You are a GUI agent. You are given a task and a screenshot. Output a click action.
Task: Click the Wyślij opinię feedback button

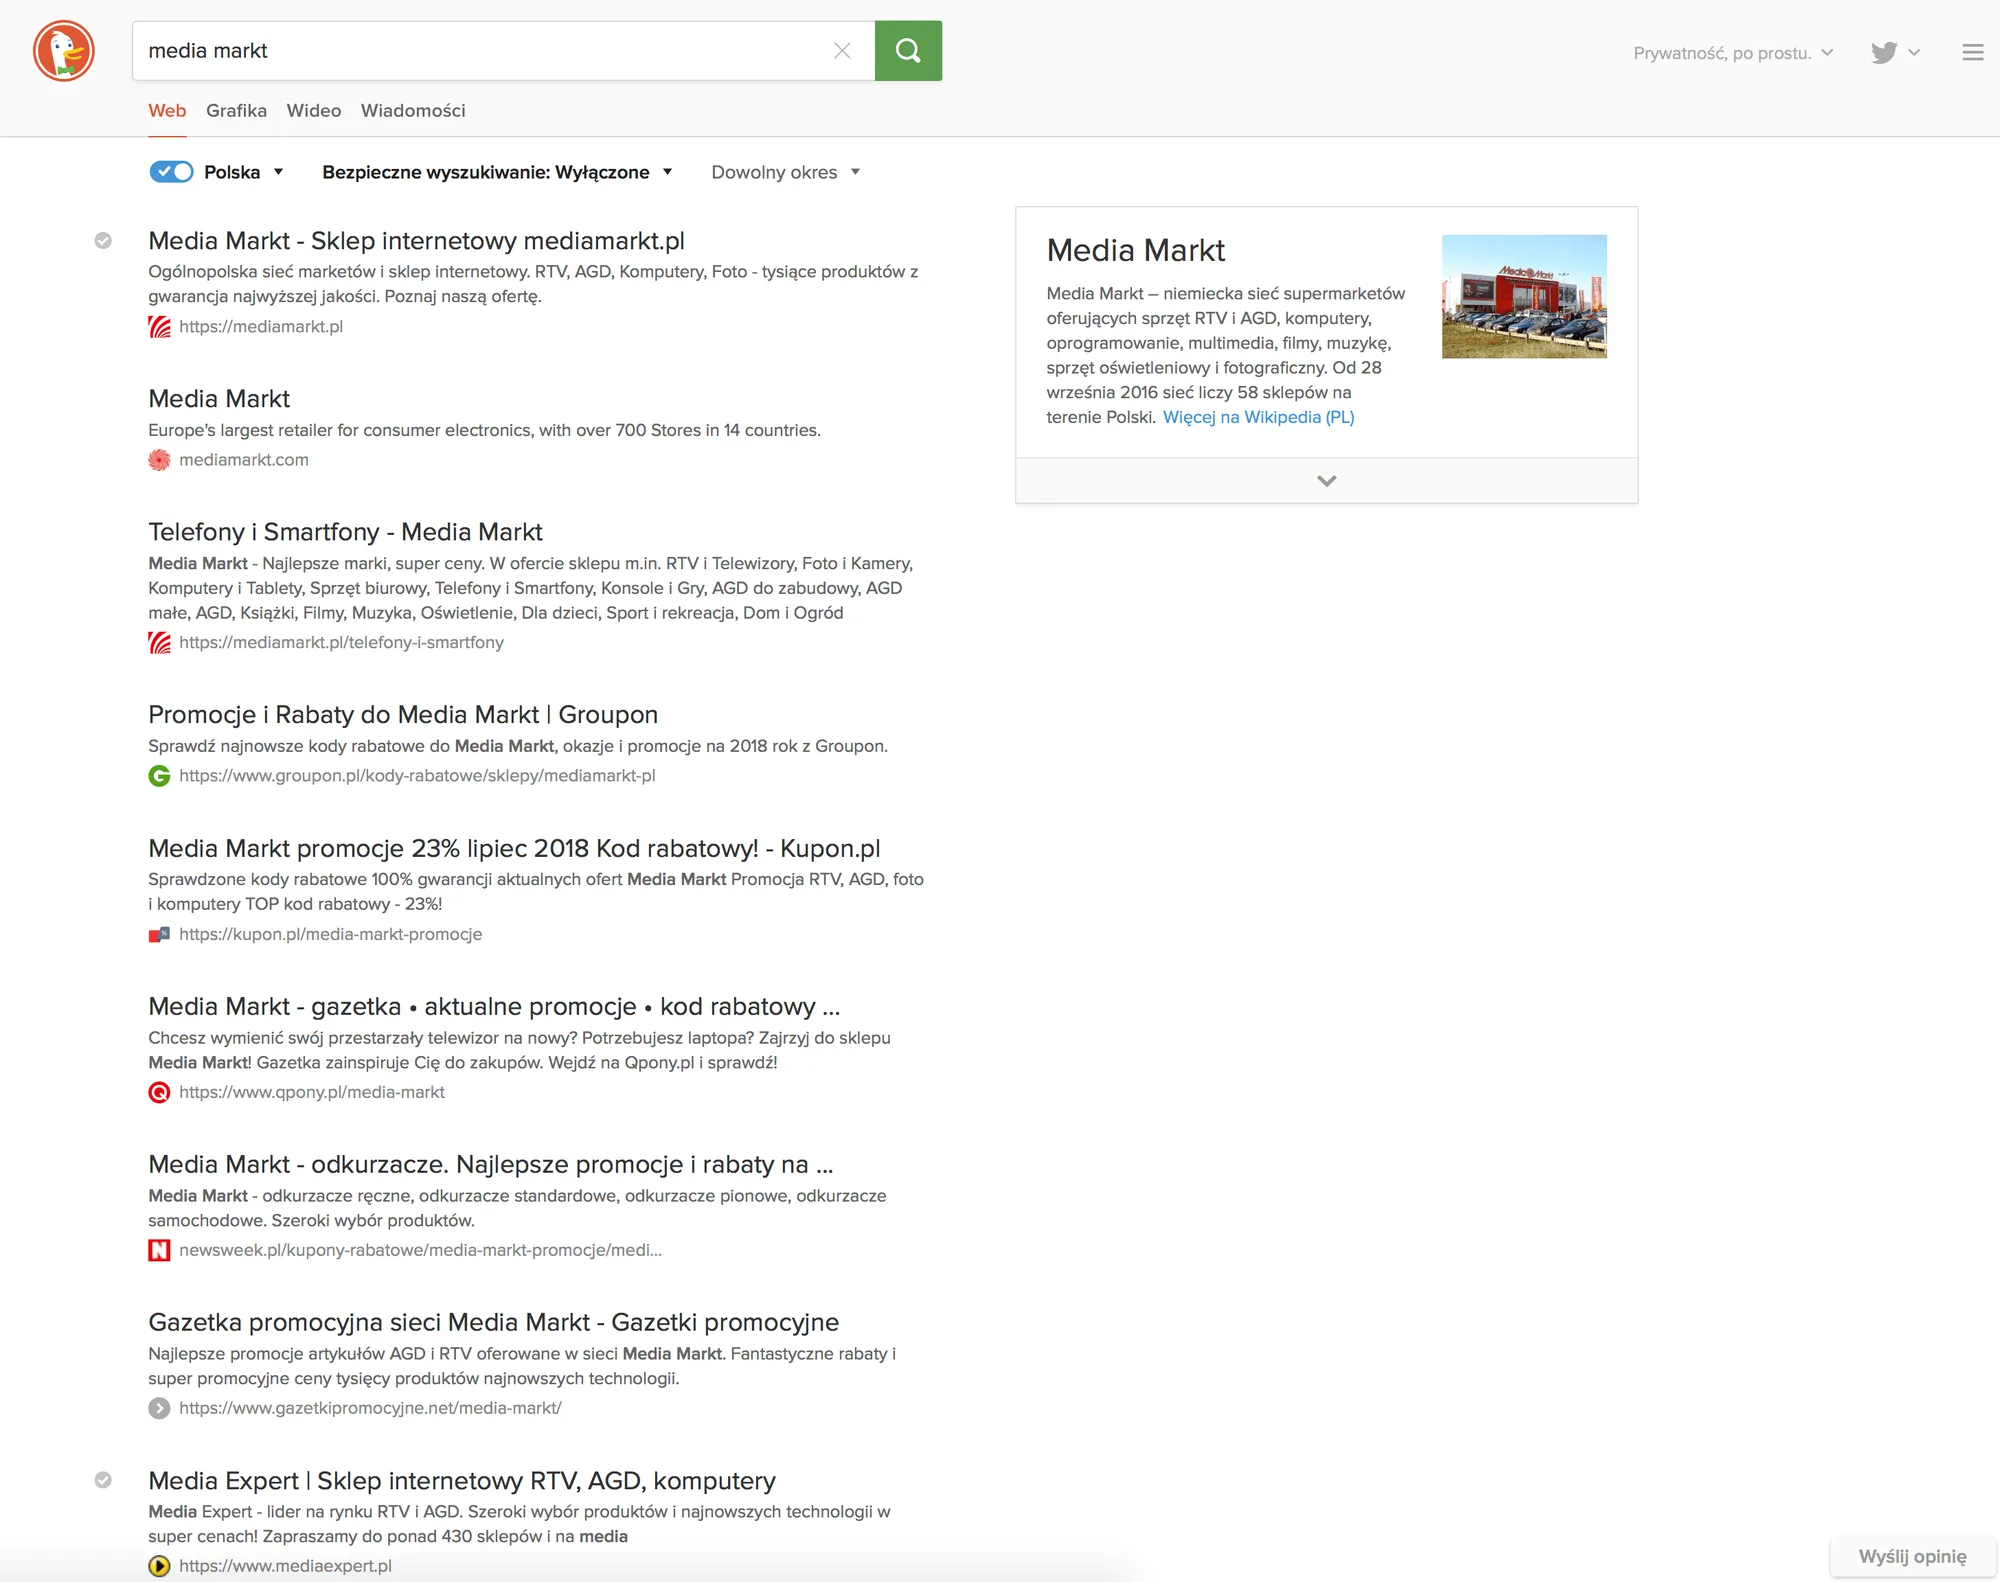point(1912,1557)
